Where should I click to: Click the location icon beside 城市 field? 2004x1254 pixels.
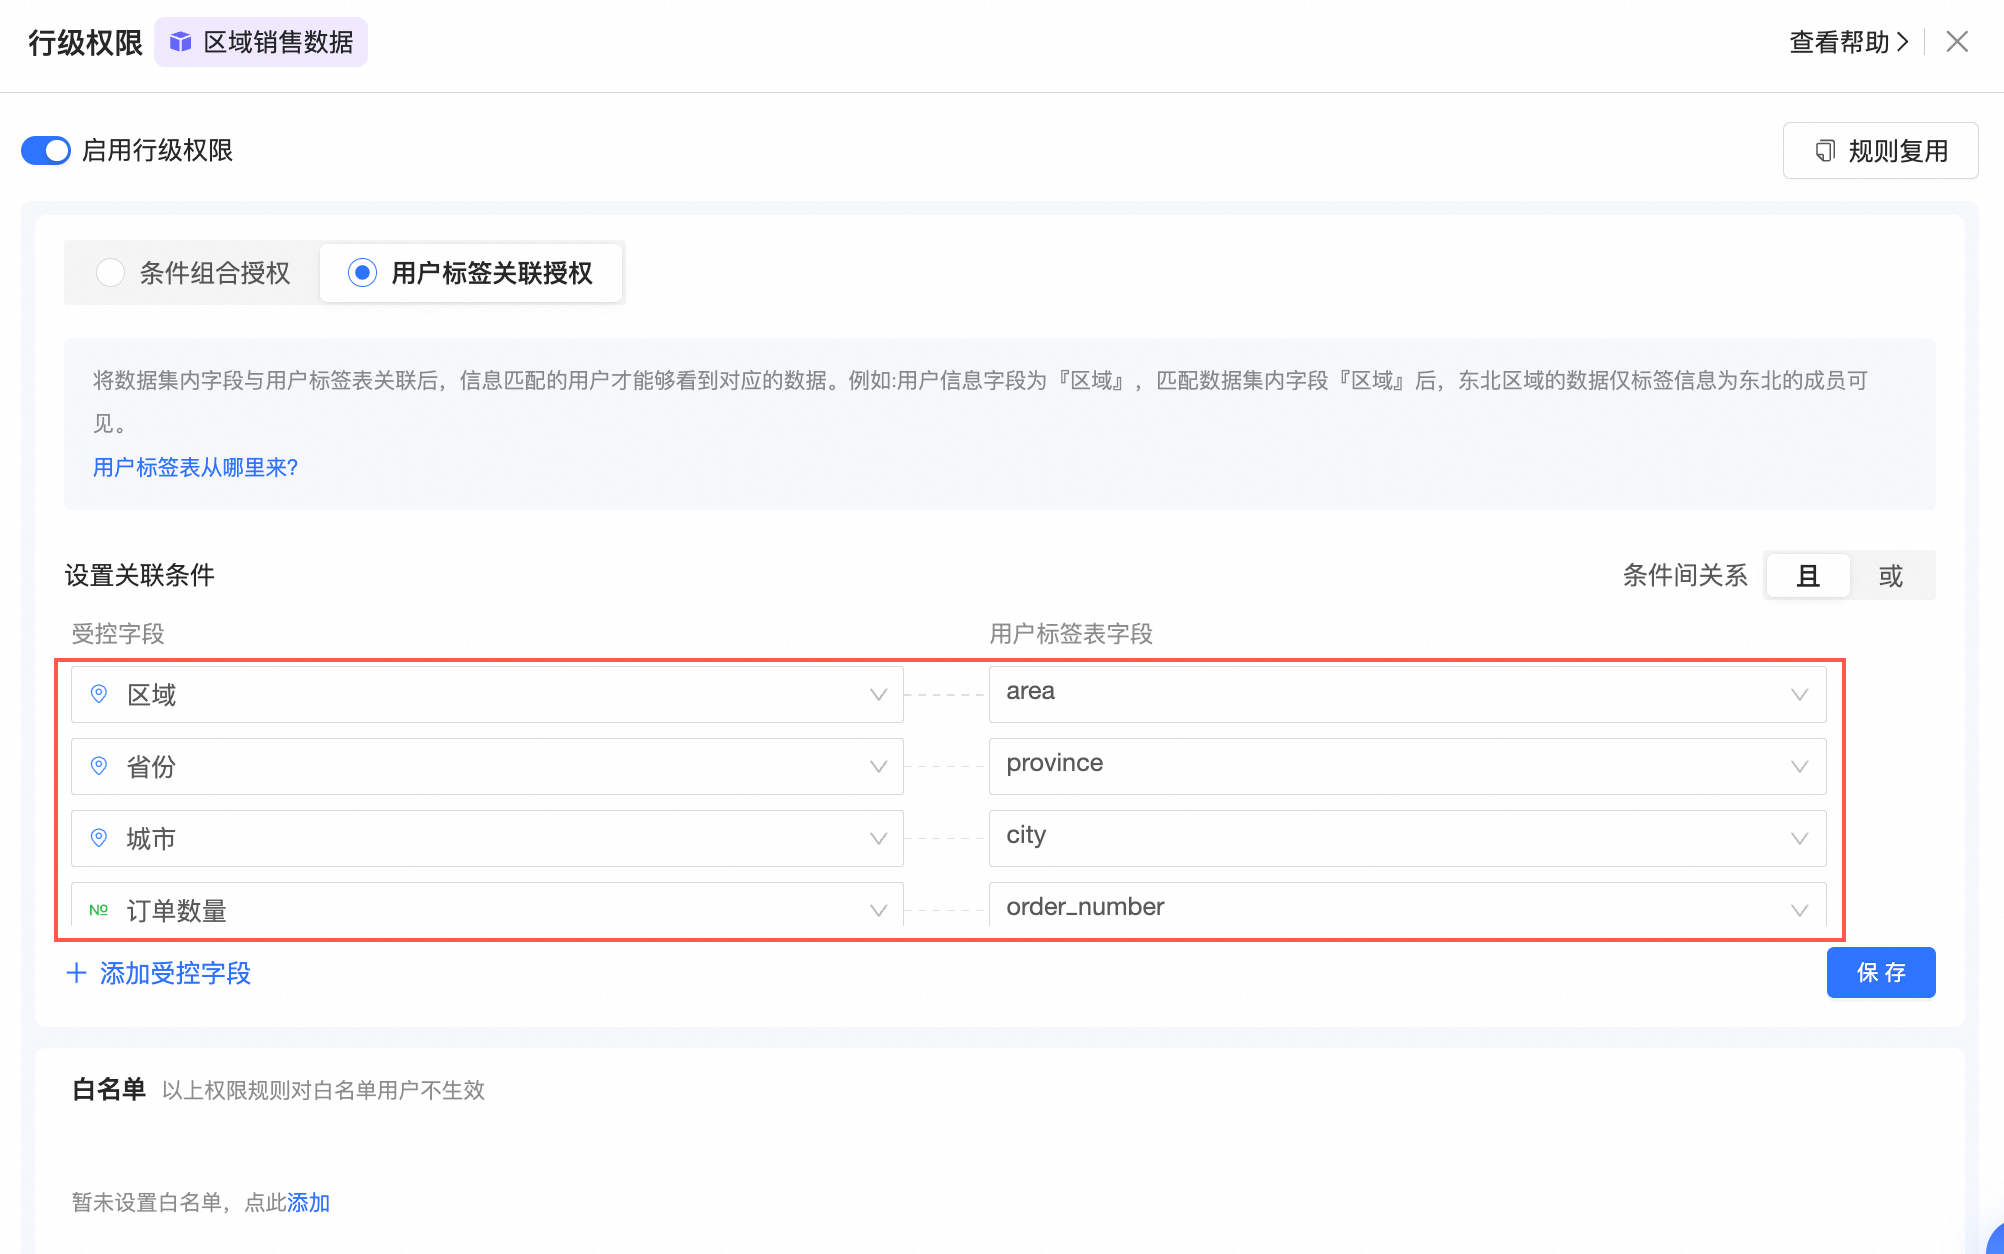click(x=99, y=838)
